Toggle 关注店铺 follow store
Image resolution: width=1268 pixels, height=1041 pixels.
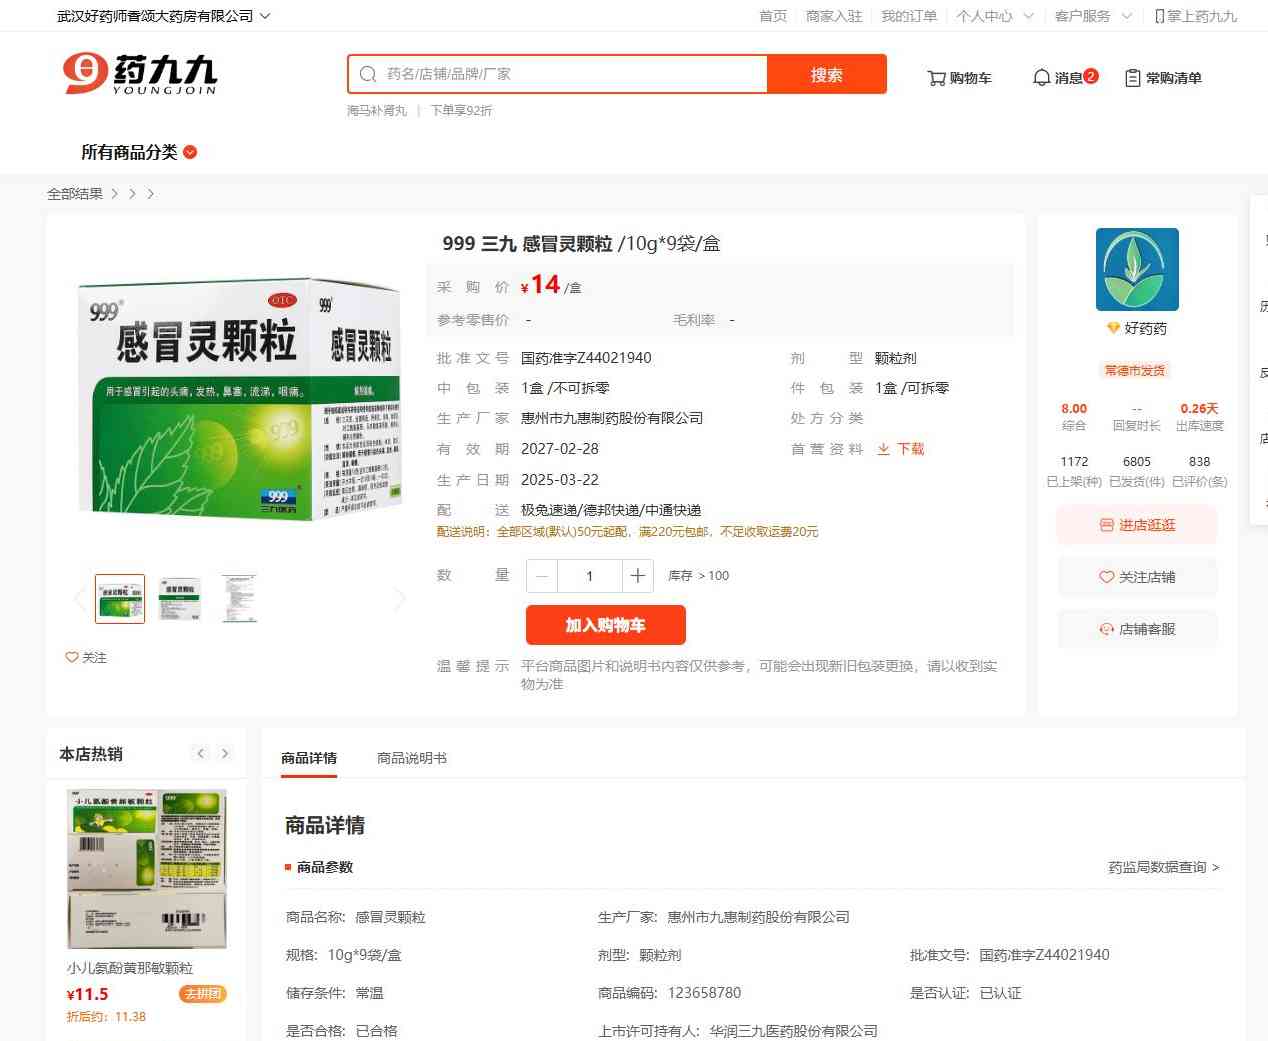[1137, 577]
